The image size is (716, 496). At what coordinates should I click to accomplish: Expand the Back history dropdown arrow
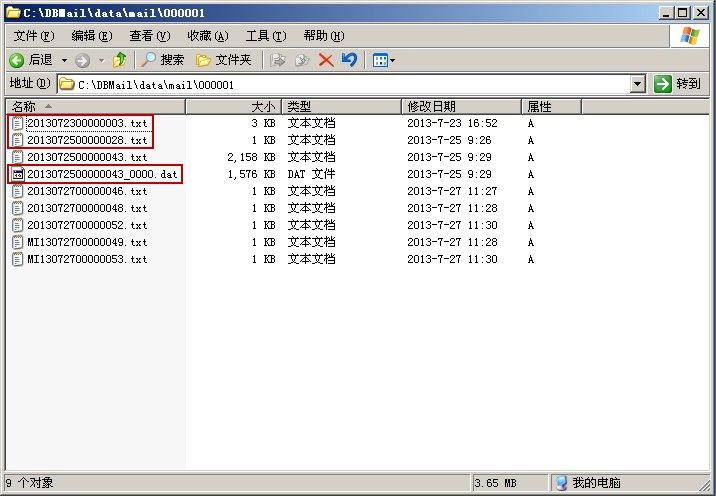tap(64, 60)
